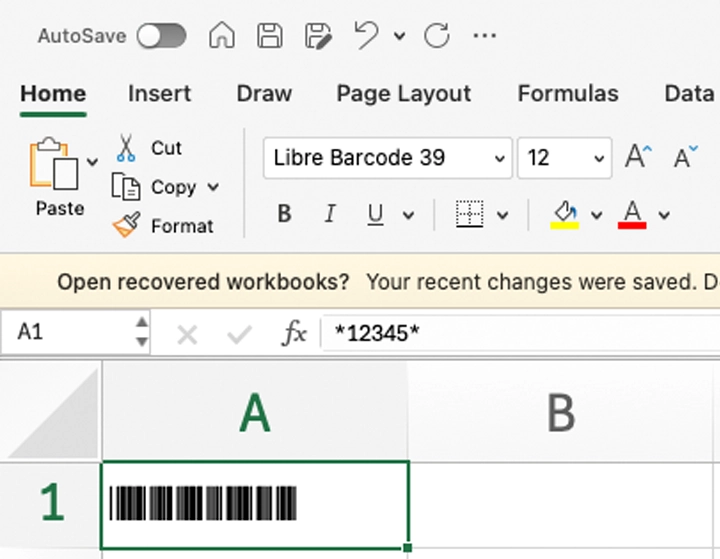Viewport: 720px width, 559px height.
Task: Click the Undo arrow icon
Action: click(366, 35)
